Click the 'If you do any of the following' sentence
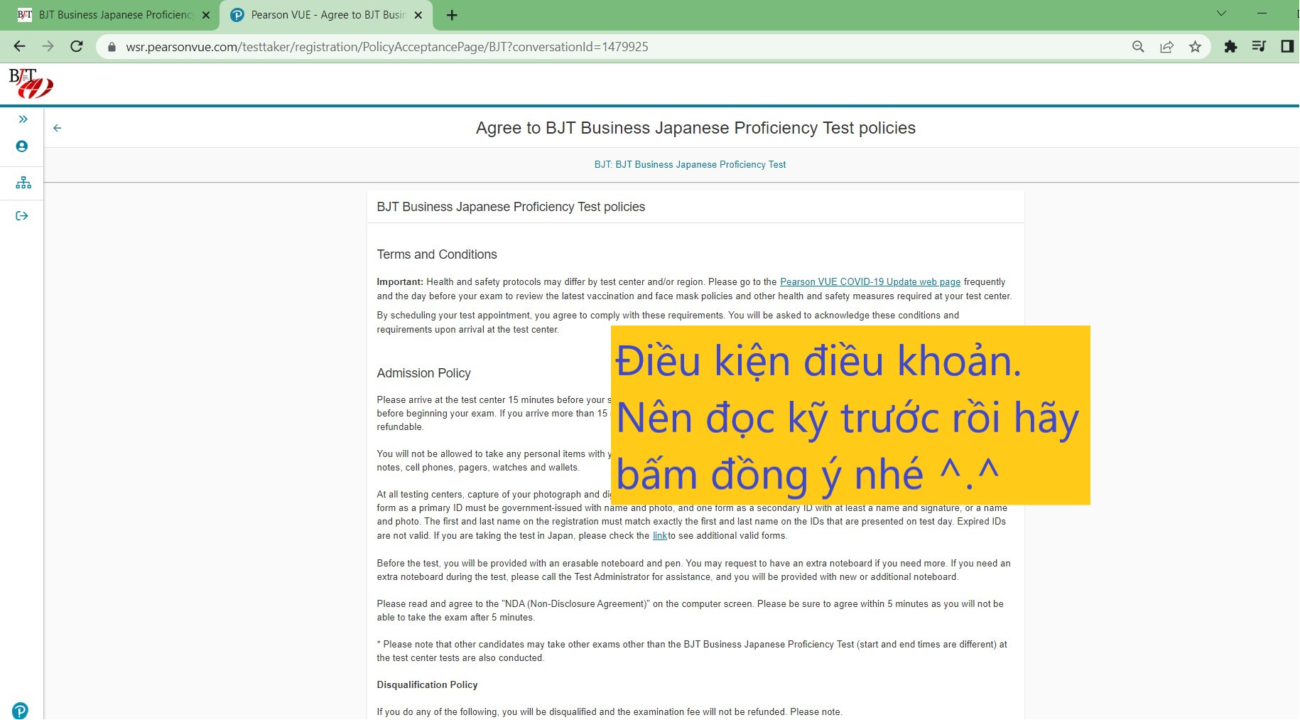This screenshot has height=720, width=1300. [x=610, y=712]
